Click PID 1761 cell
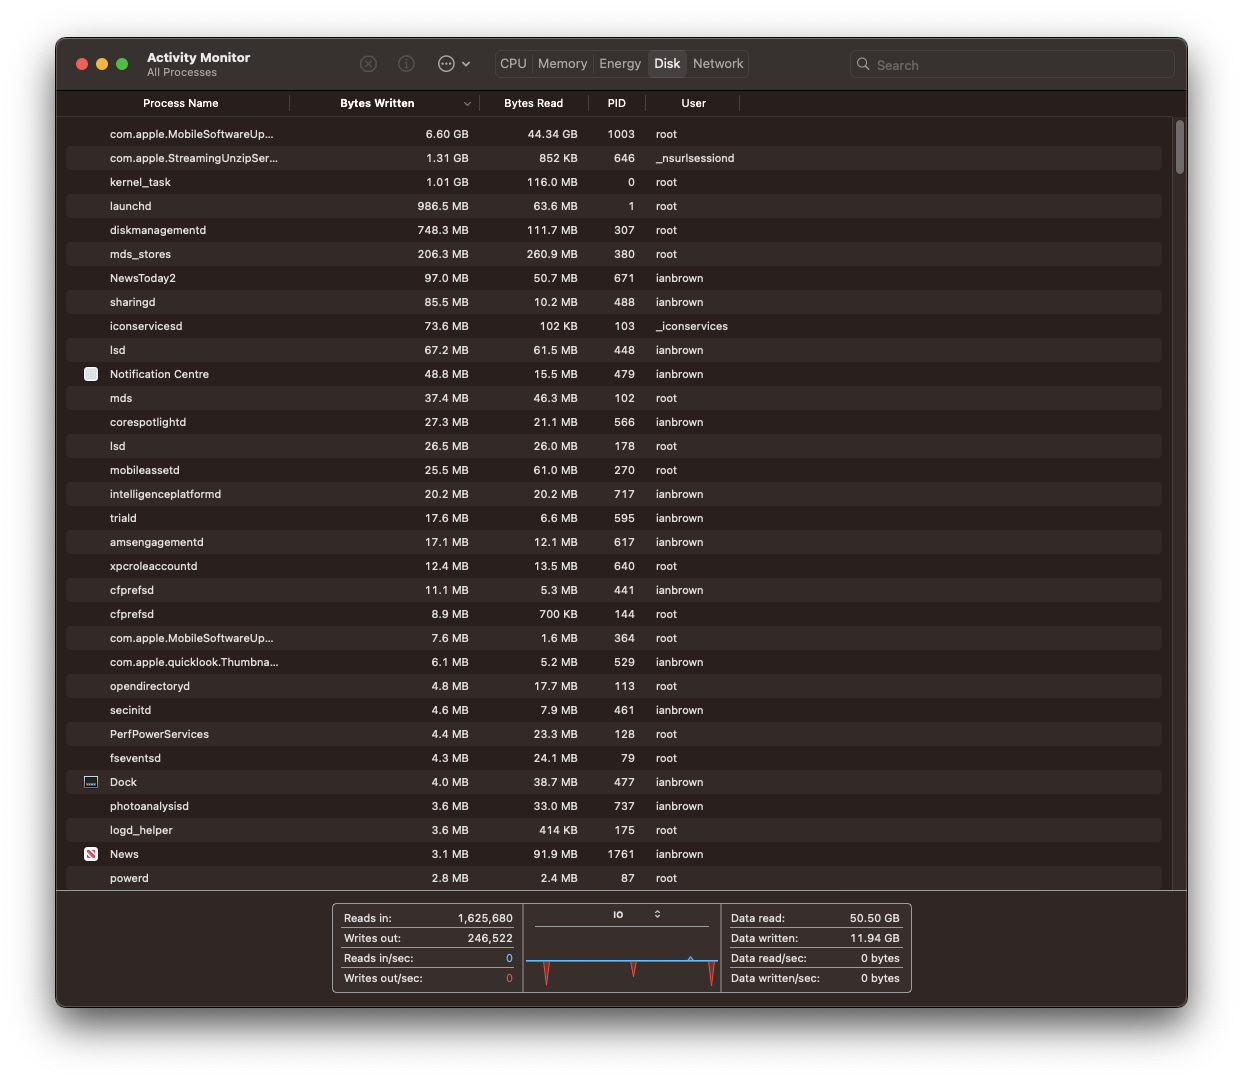The height and width of the screenshot is (1081, 1243). click(621, 854)
